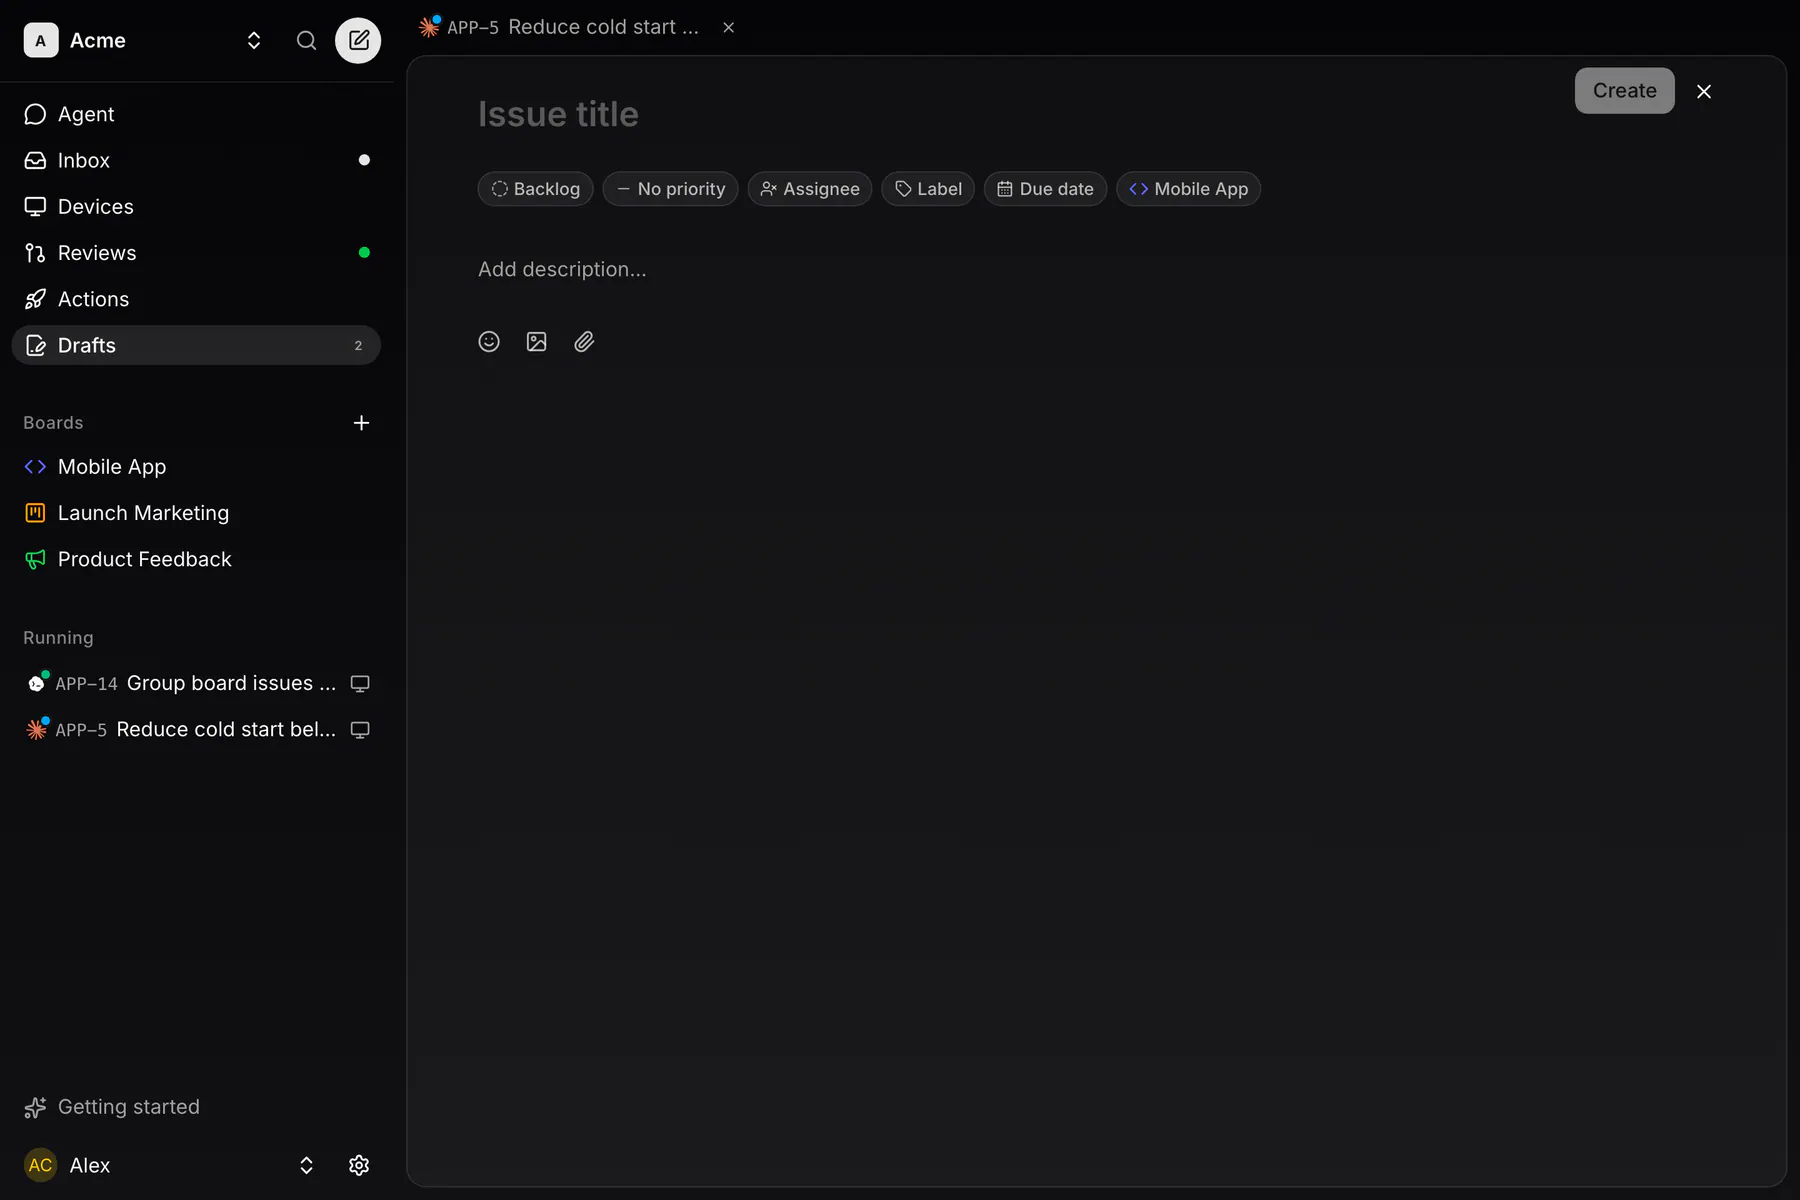Add a new board with plus icon

(361, 423)
